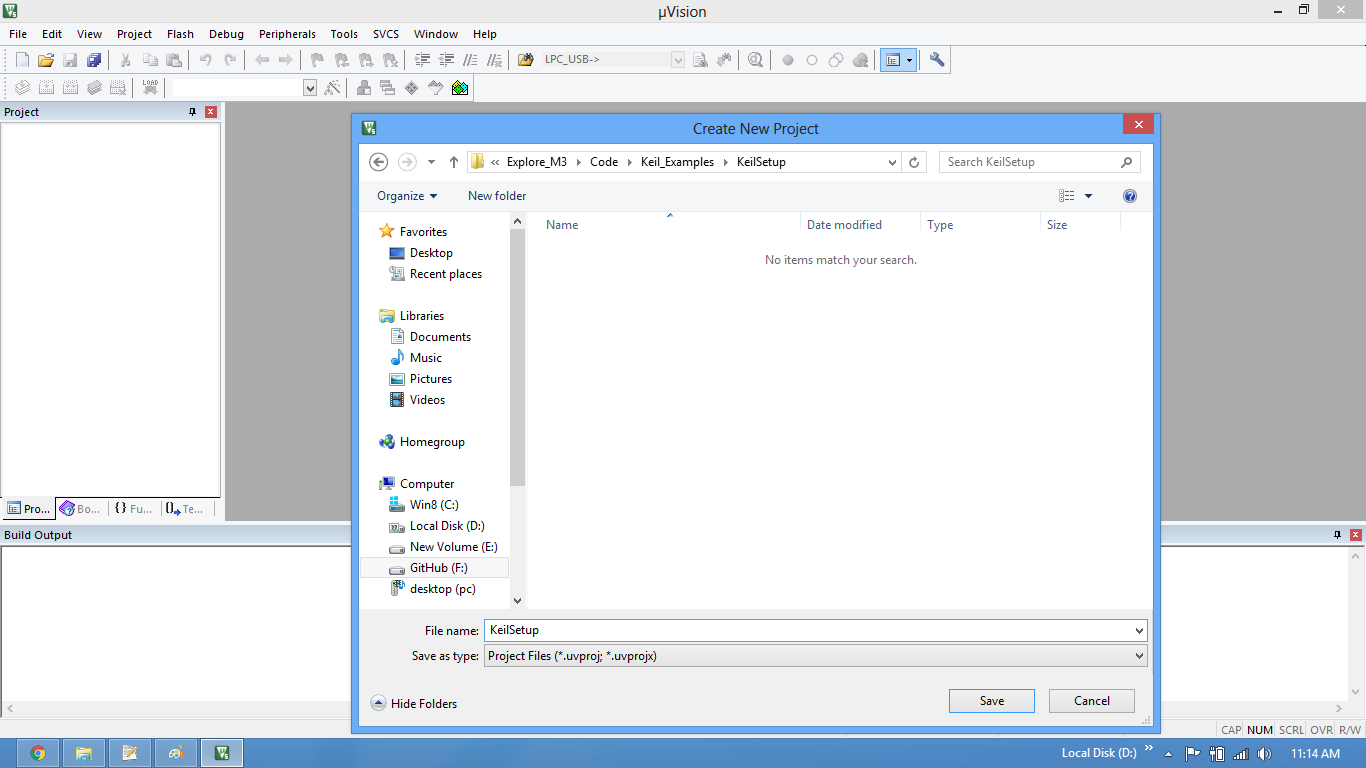Click the refresh icon beside address bar

click(914, 162)
